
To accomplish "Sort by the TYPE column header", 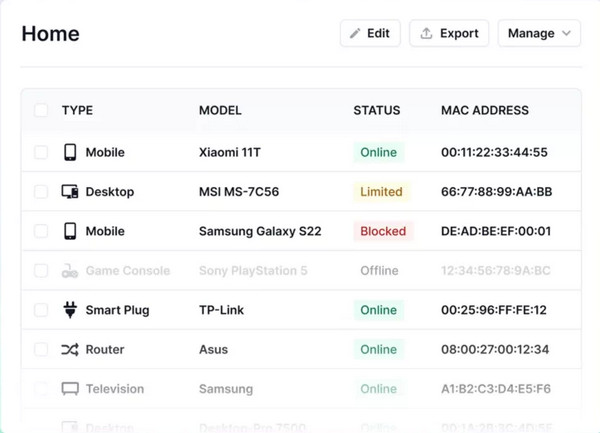I will pyautogui.click(x=77, y=110).
